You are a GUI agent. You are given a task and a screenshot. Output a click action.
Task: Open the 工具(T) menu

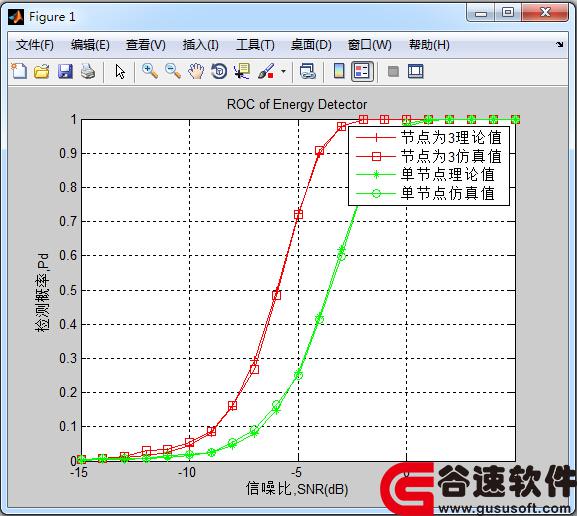(x=255, y=45)
